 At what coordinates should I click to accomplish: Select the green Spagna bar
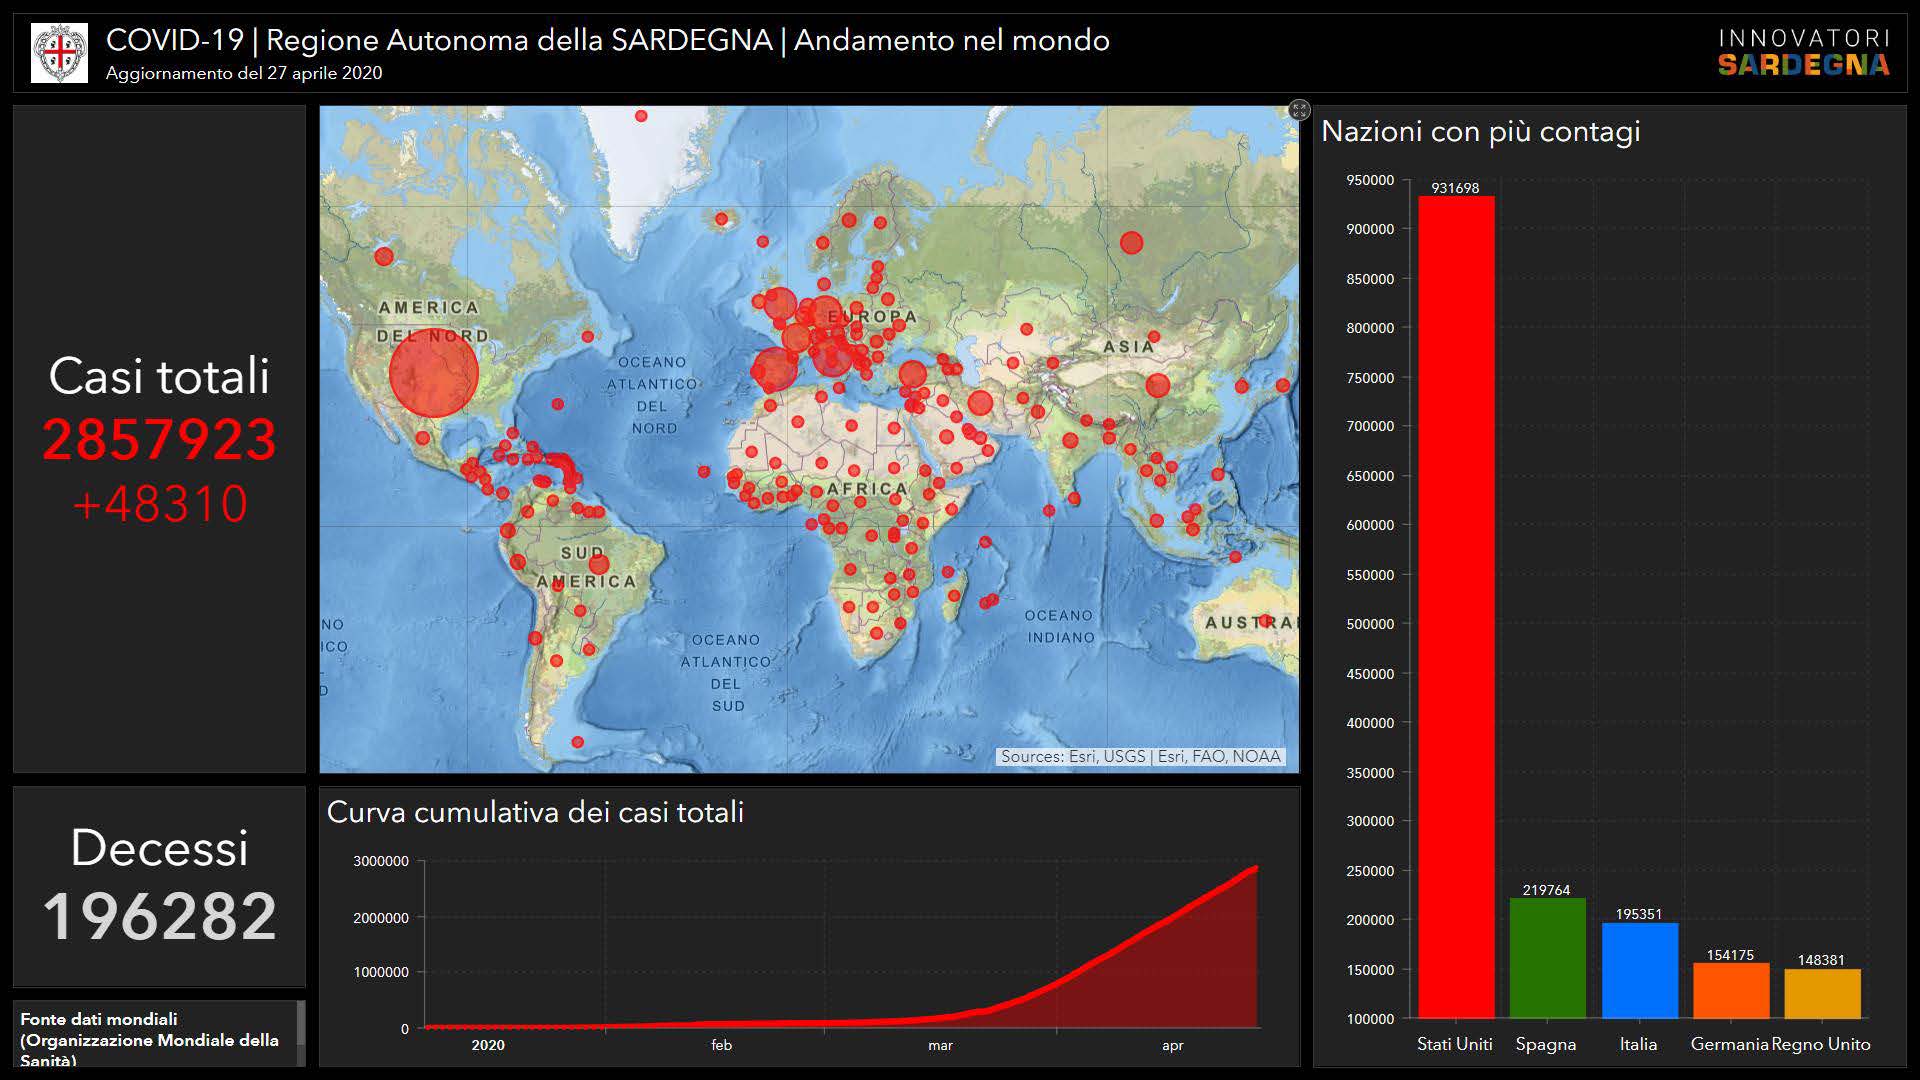(1546, 957)
